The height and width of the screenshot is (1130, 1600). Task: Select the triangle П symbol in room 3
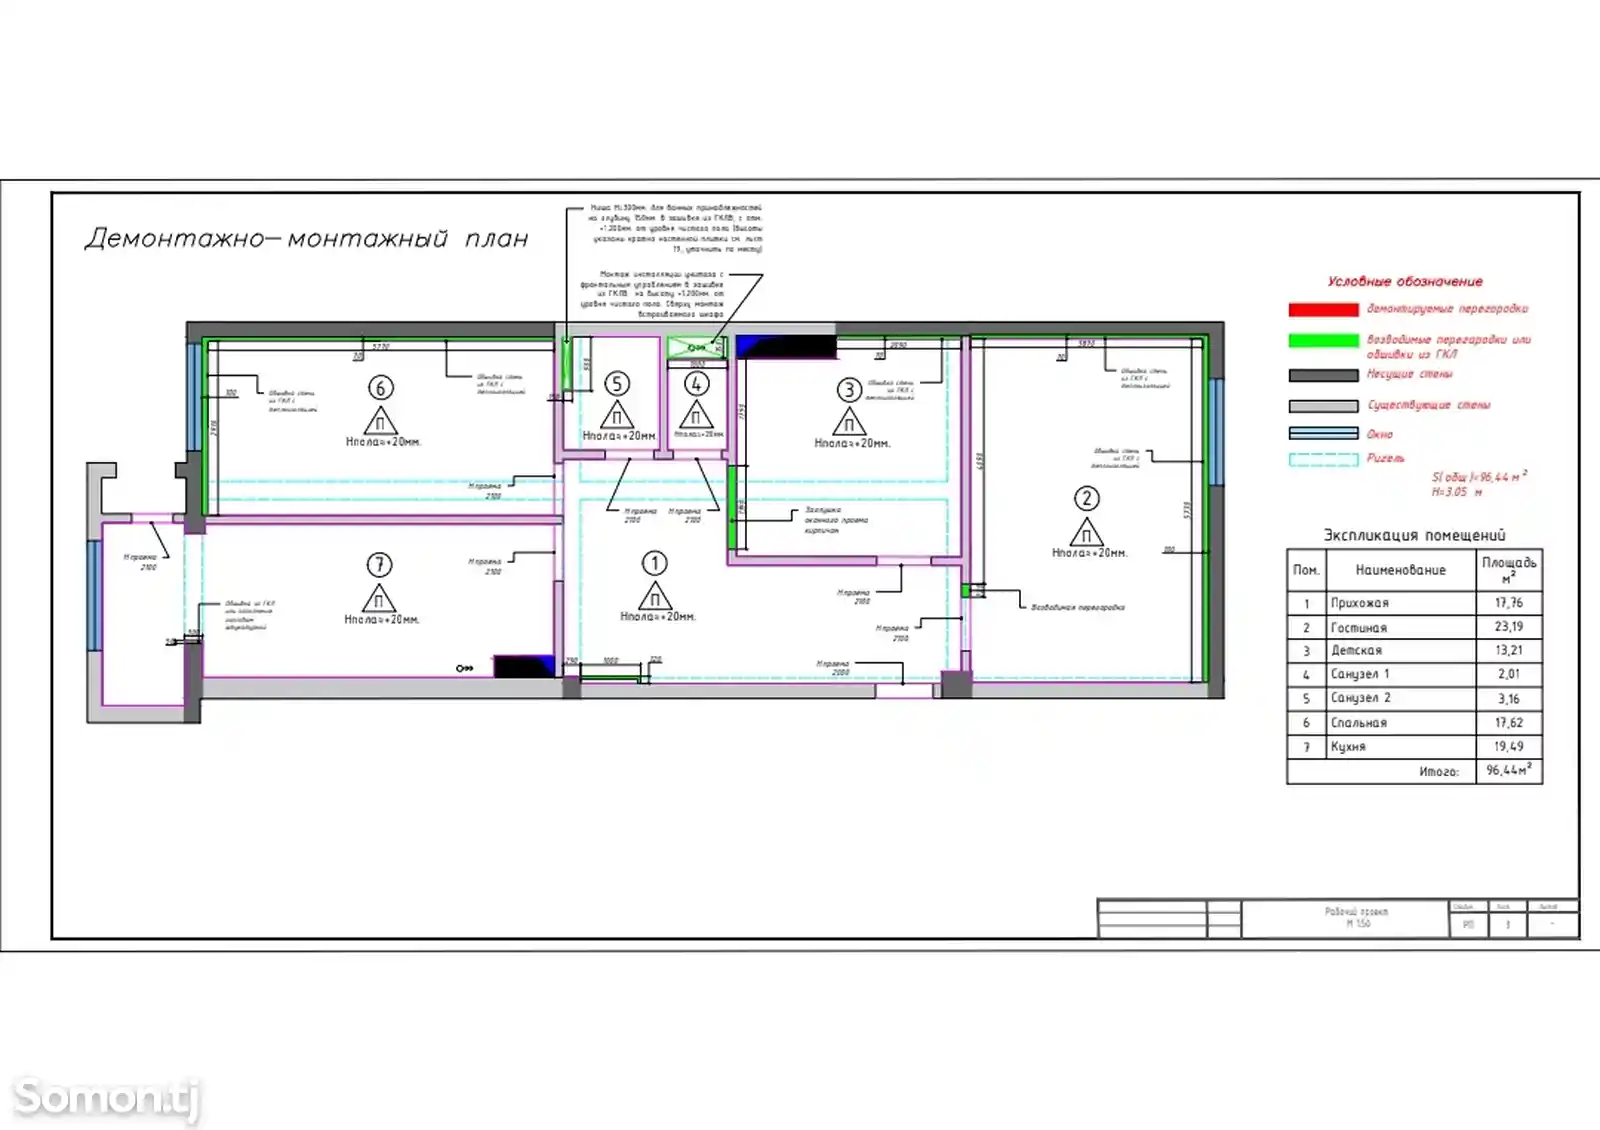tap(849, 422)
